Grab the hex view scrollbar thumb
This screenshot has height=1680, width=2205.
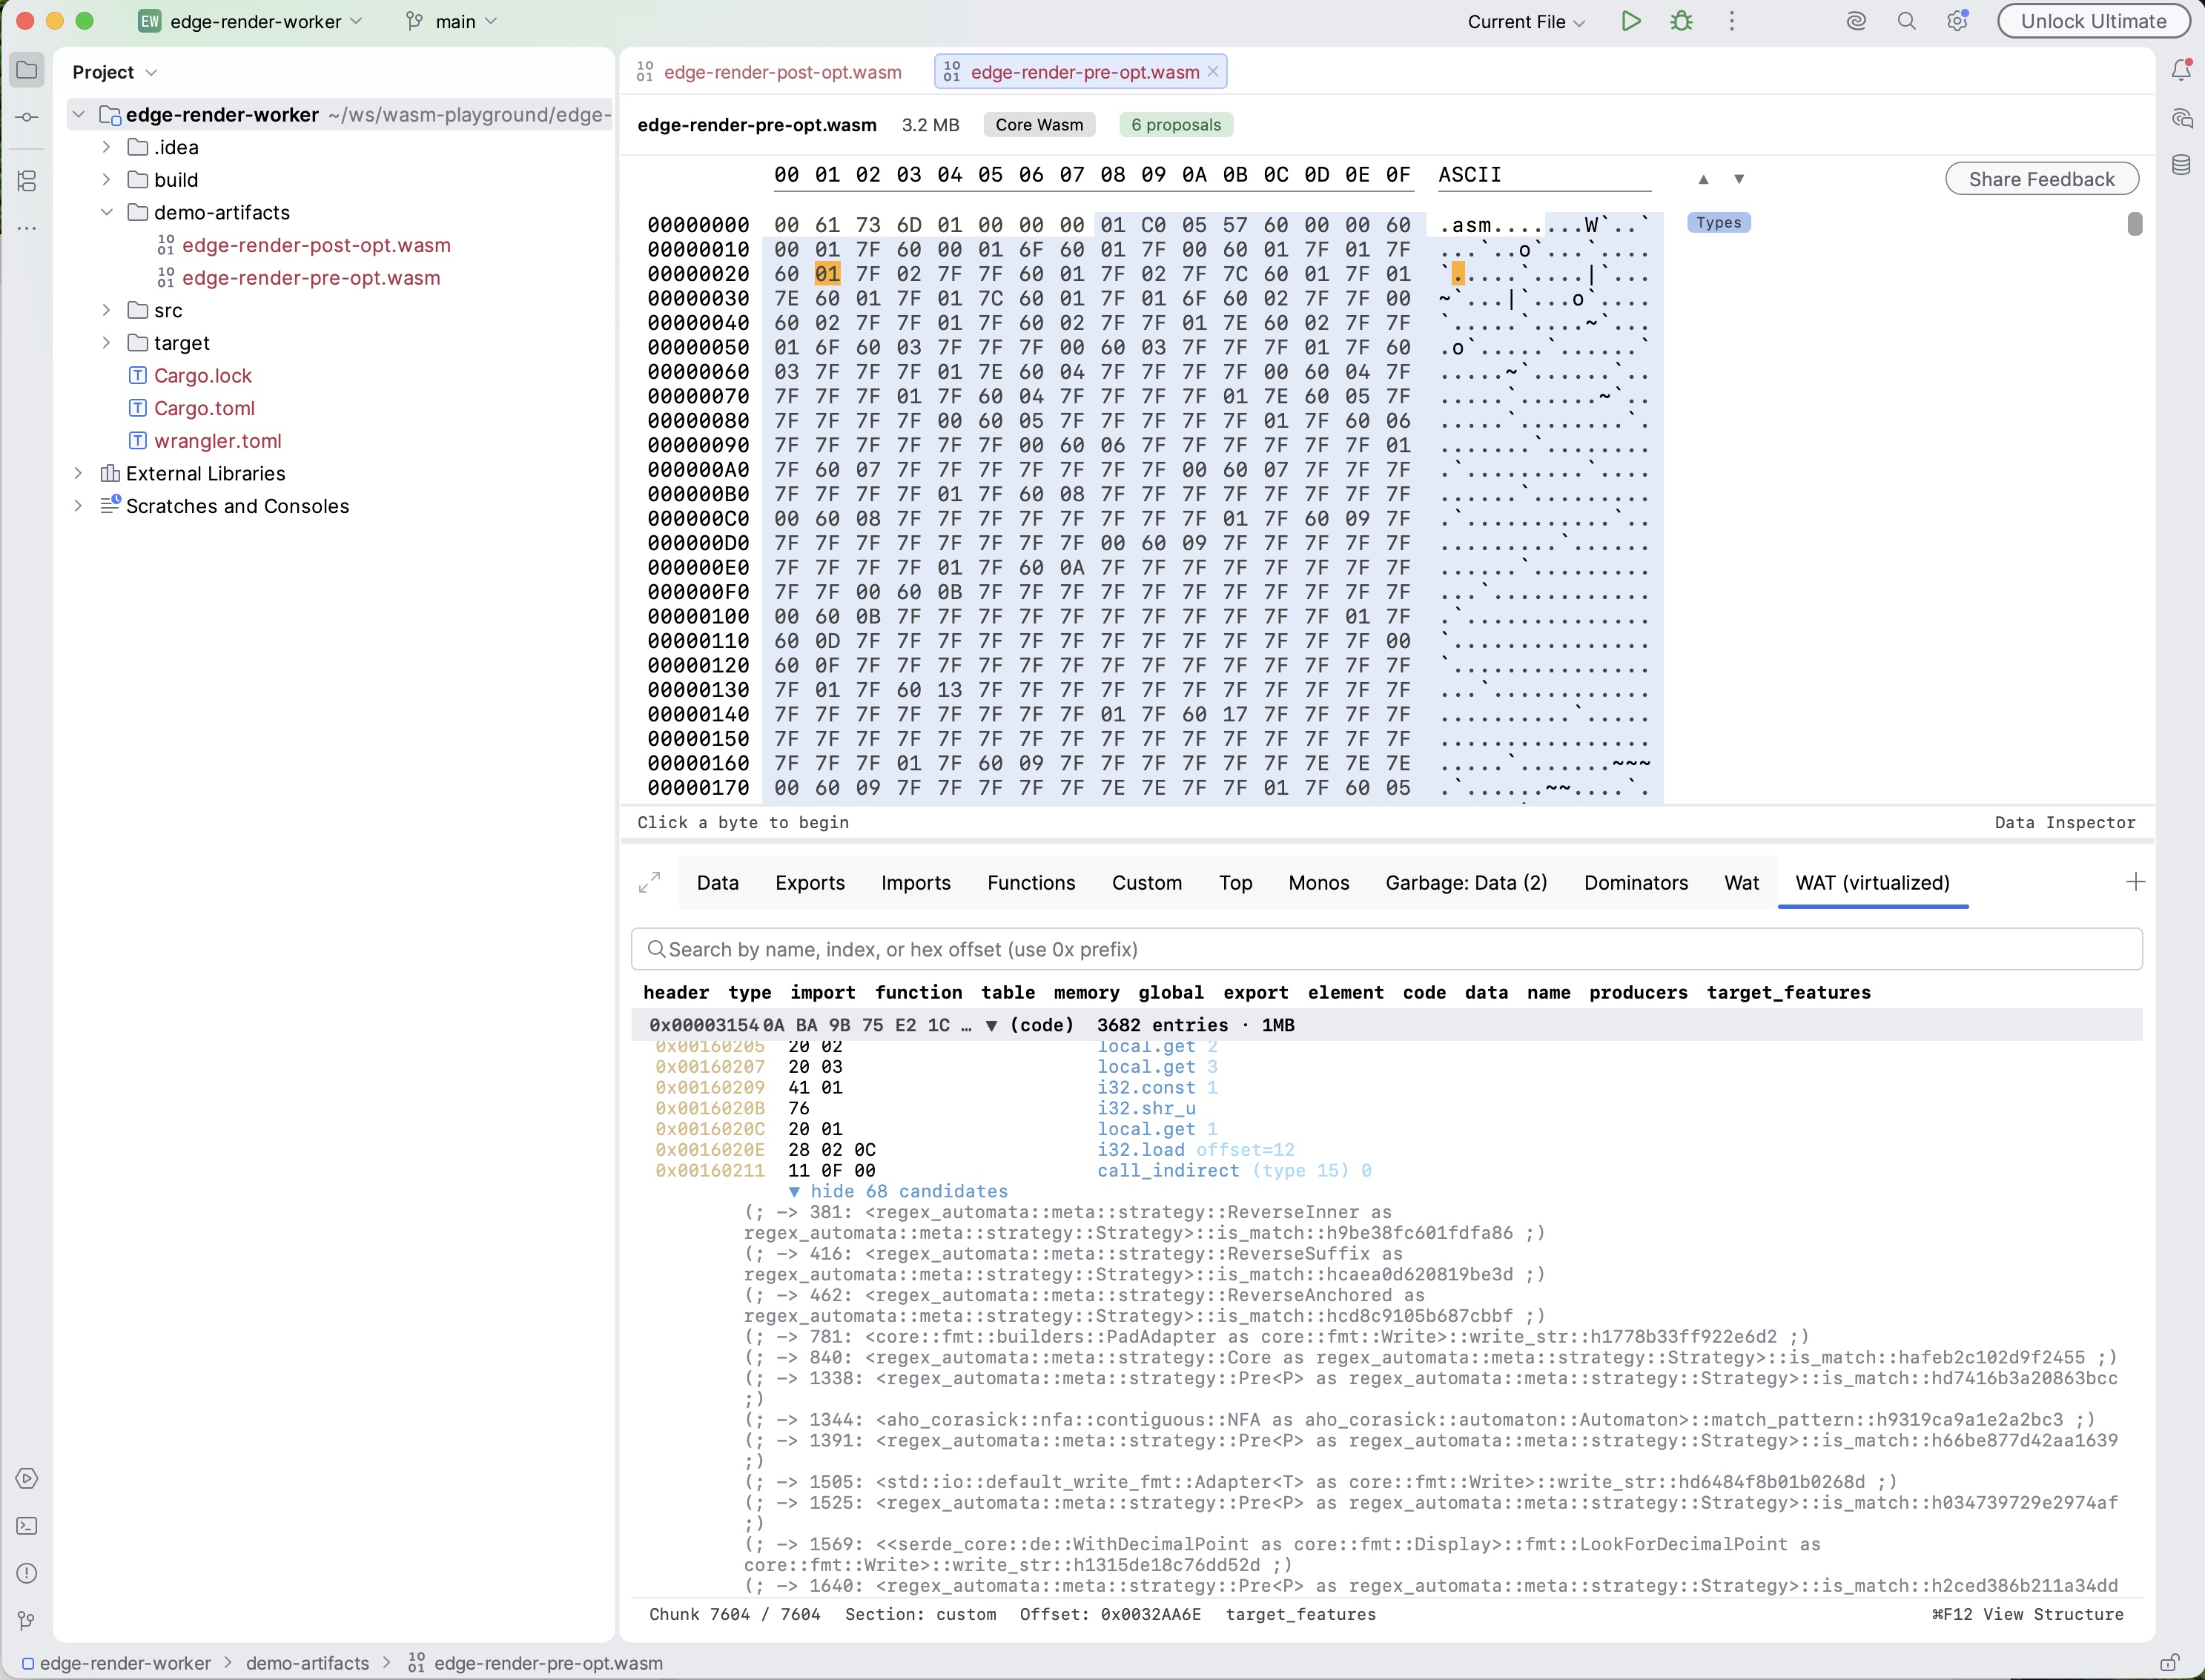pyautogui.click(x=2135, y=224)
